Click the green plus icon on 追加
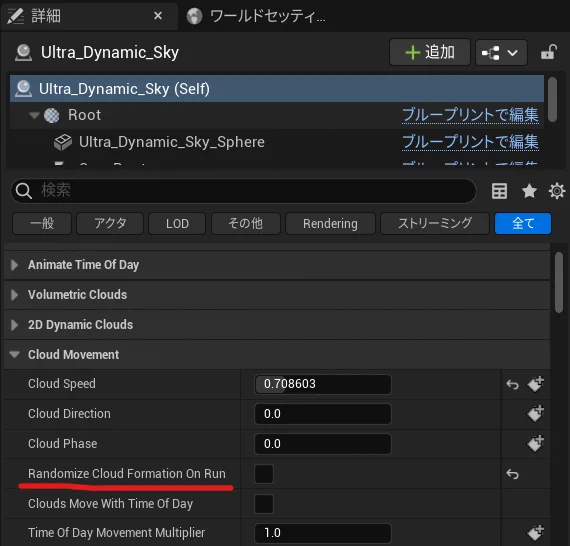 [x=413, y=53]
